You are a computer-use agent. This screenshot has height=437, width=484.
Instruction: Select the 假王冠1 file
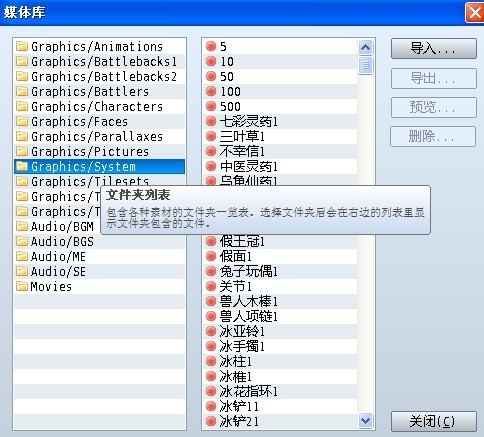click(x=280, y=241)
